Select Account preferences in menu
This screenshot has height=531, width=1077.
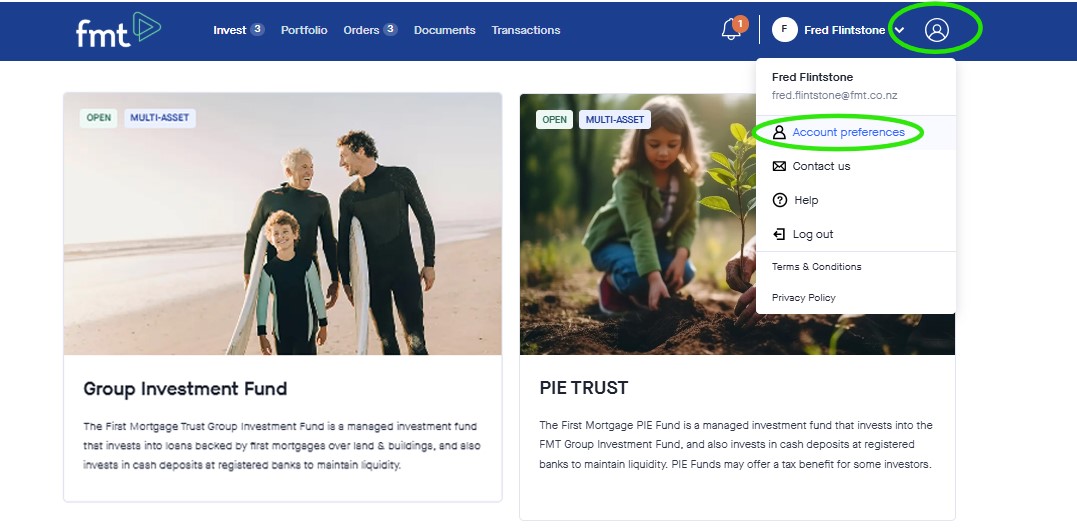[x=848, y=132]
